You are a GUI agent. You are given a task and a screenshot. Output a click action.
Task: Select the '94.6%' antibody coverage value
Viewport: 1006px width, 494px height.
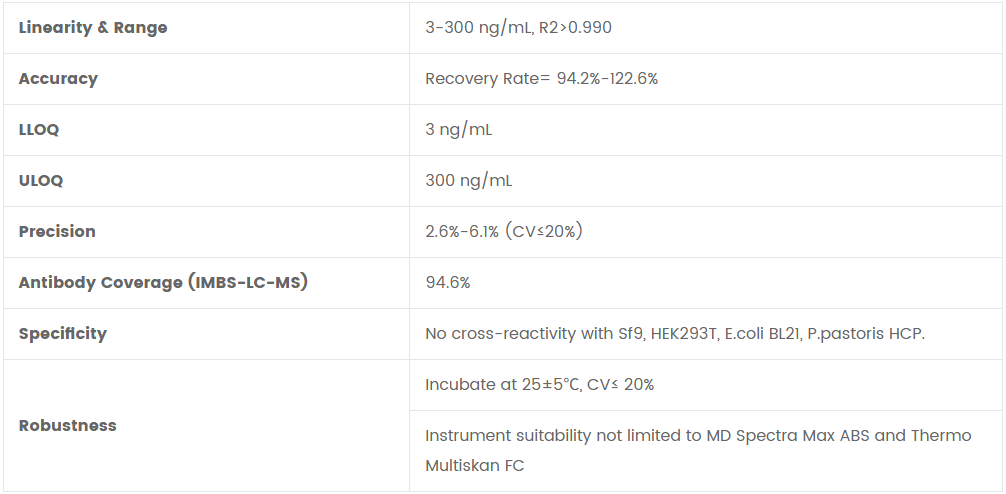click(x=448, y=283)
